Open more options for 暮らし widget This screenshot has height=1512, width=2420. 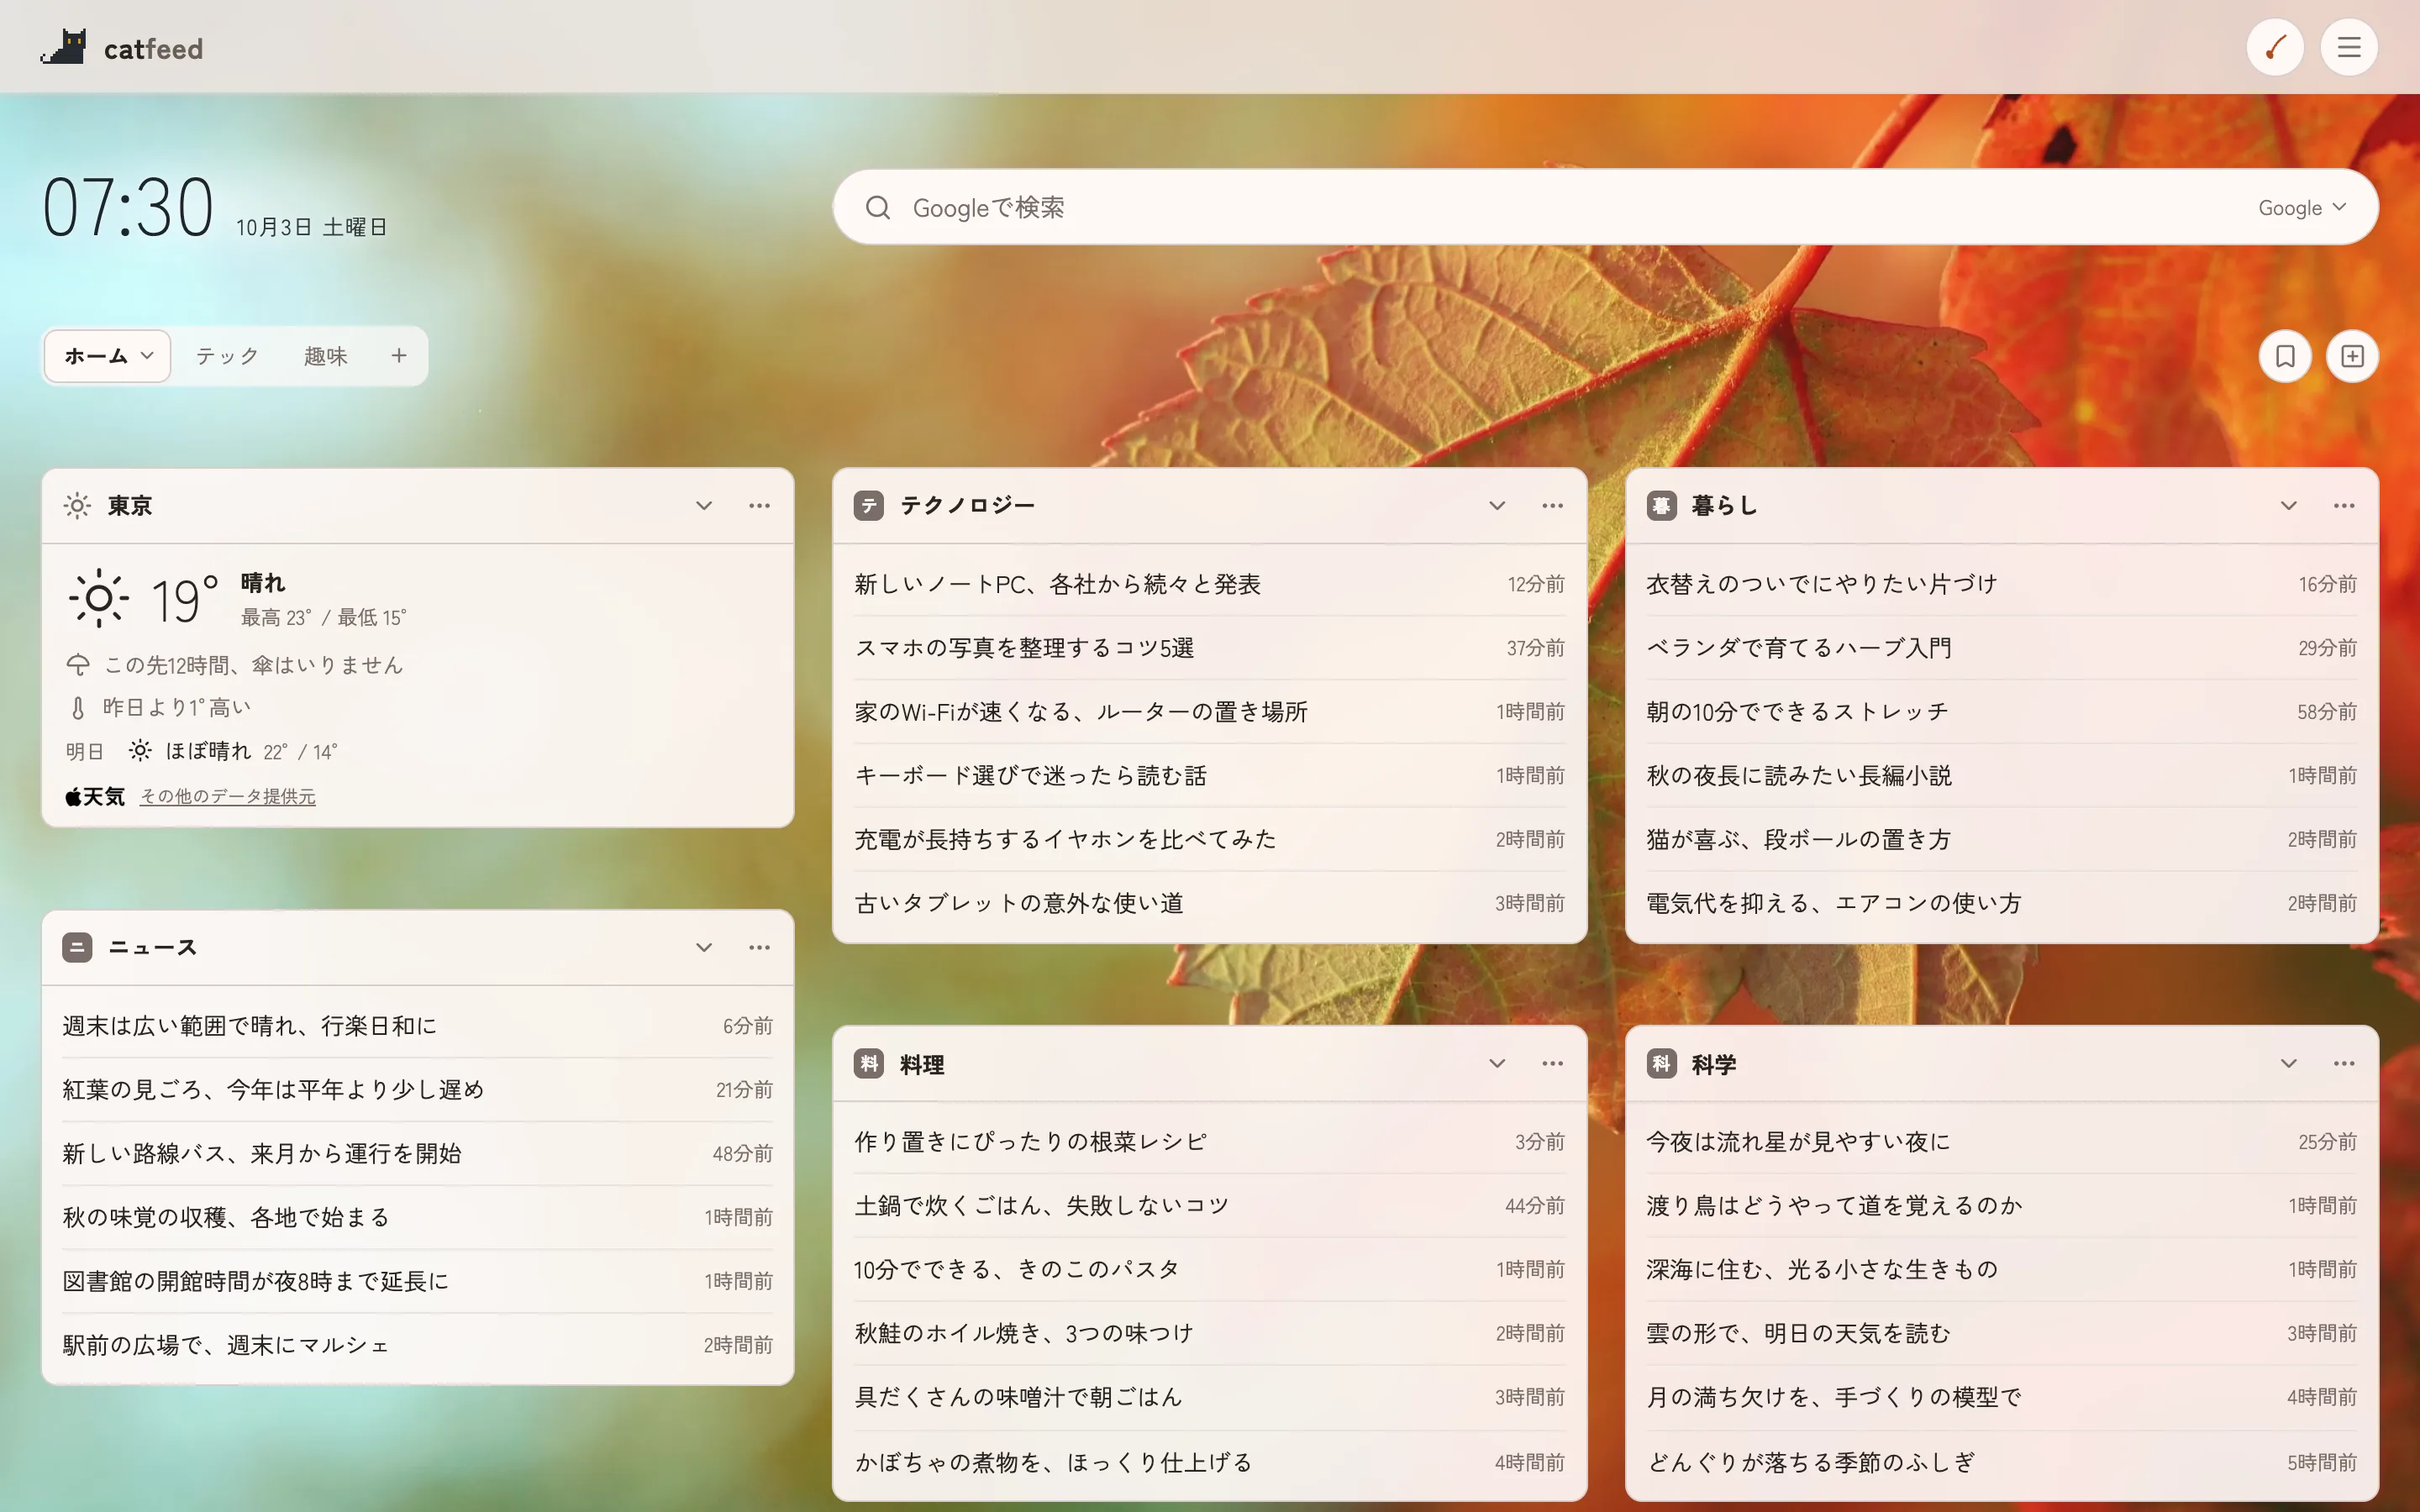[2344, 505]
